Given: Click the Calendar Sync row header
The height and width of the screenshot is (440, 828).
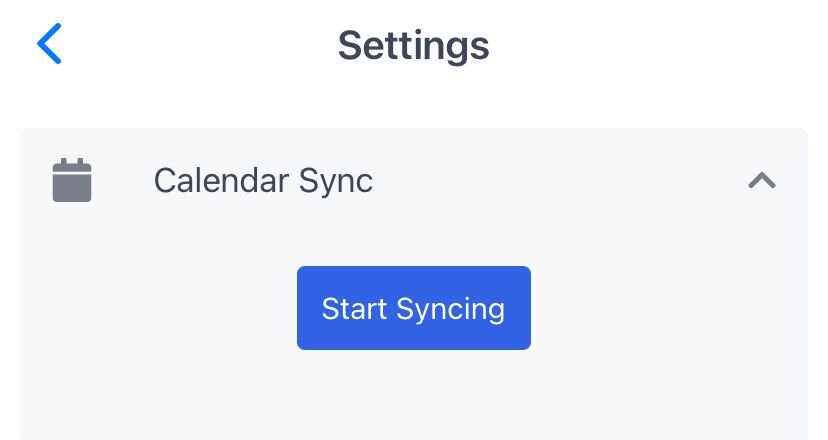Looking at the screenshot, I should 413,181.
